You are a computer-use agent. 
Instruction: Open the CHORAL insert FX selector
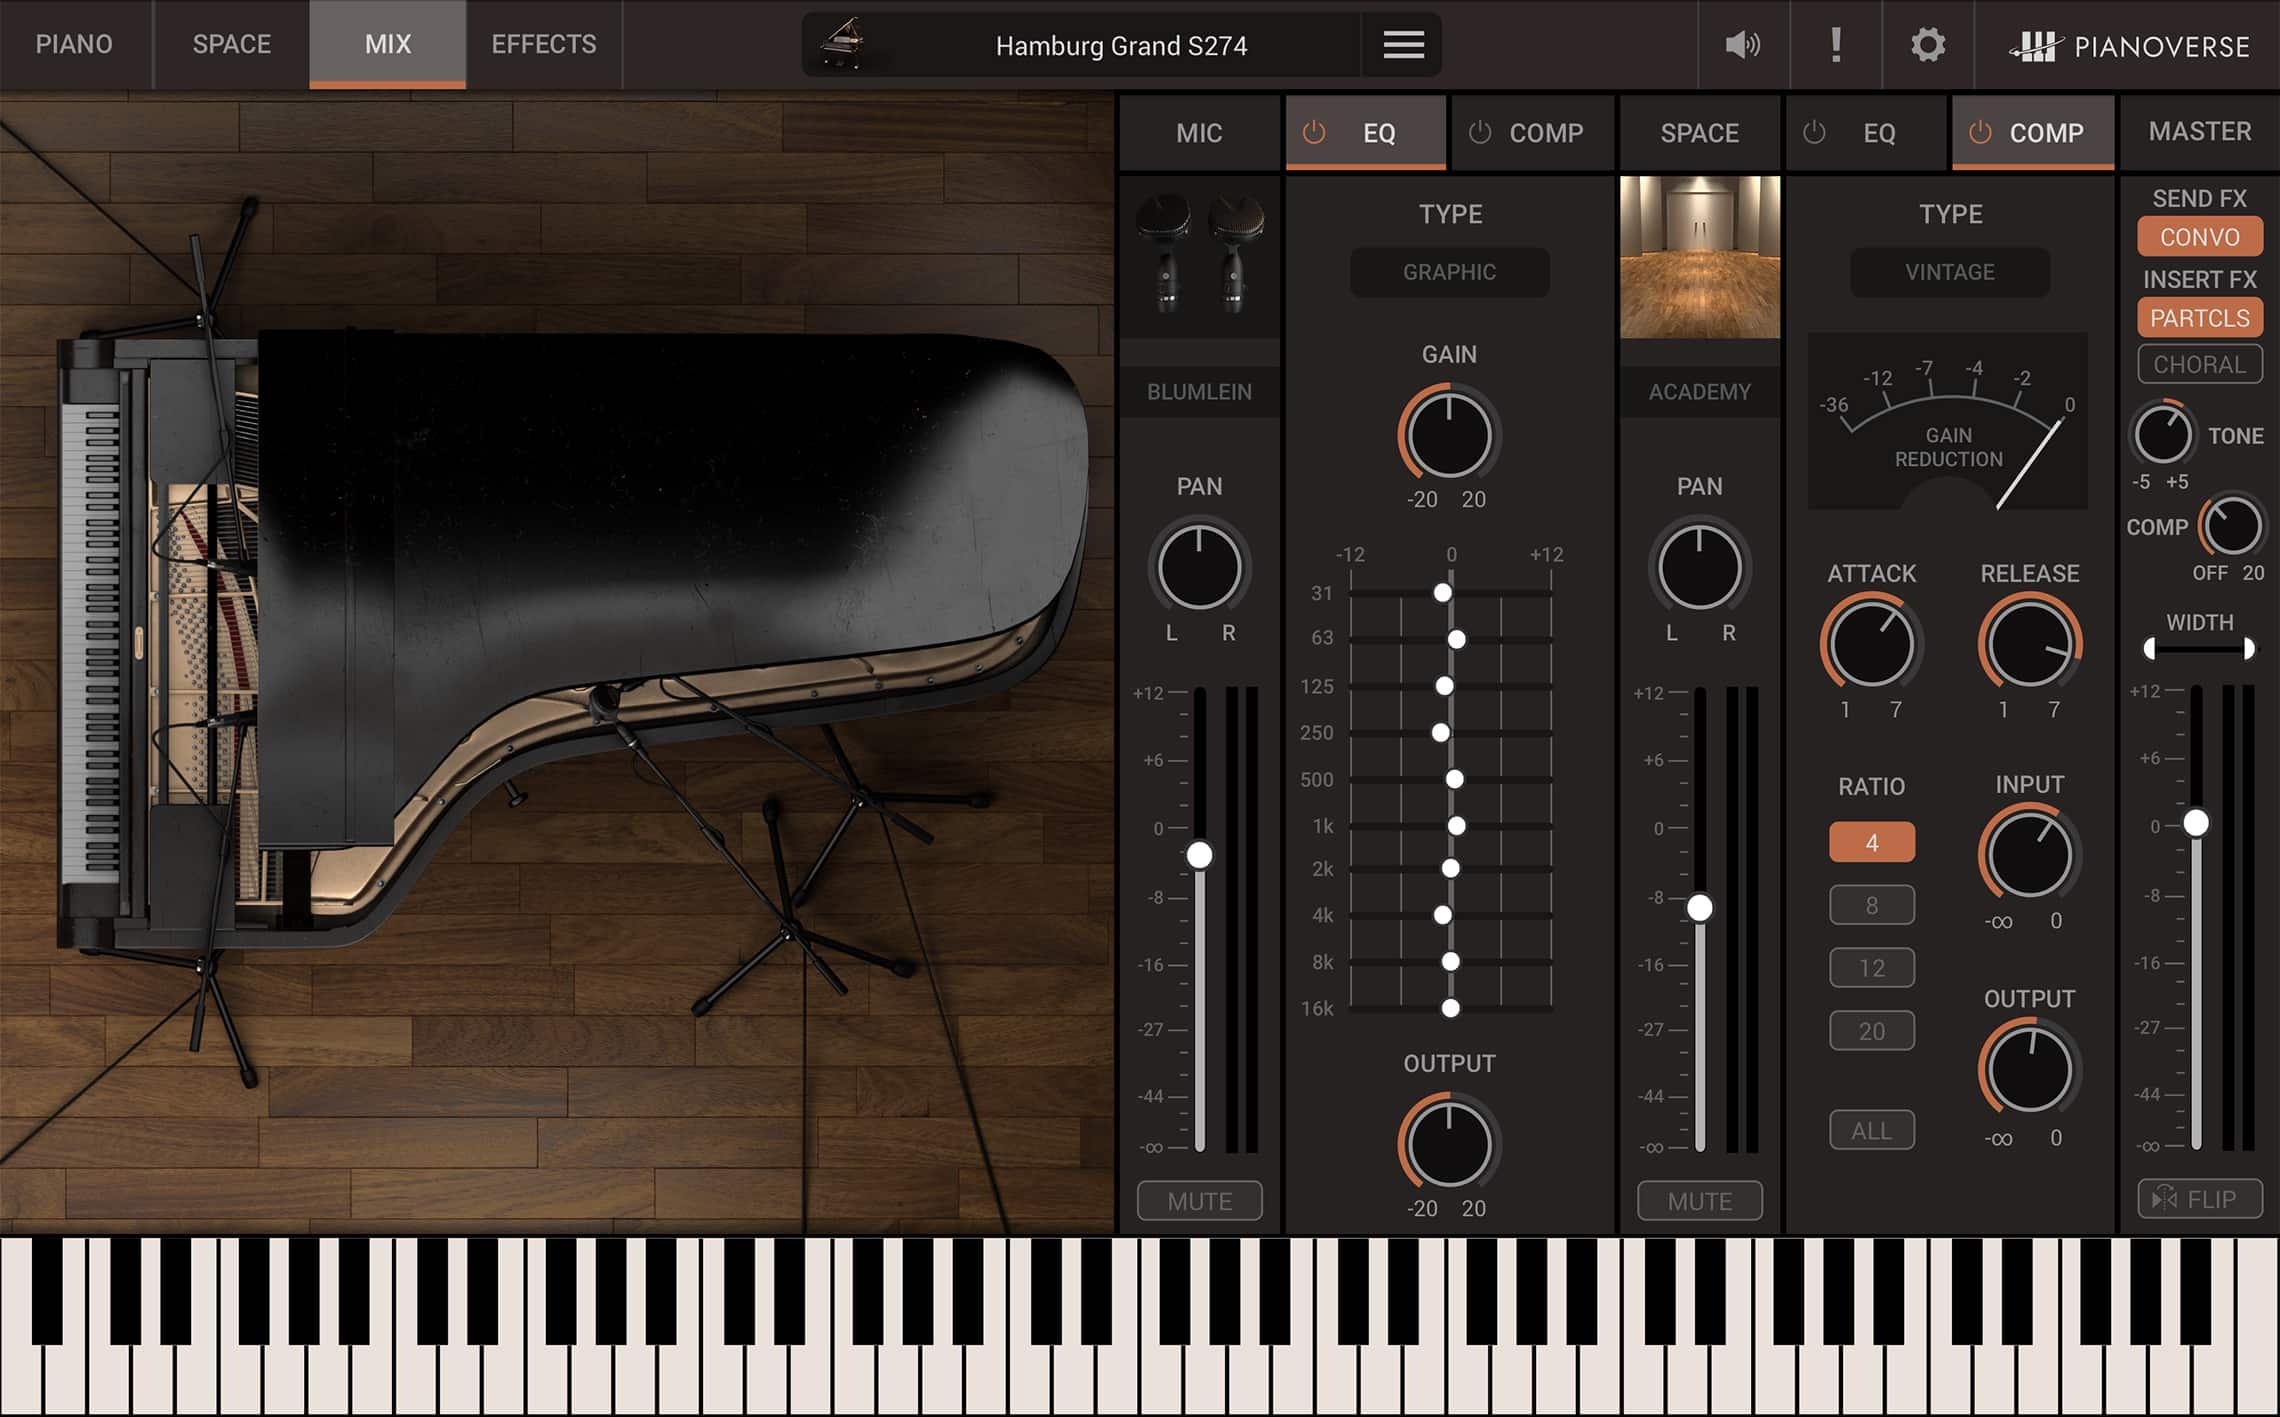(x=2199, y=364)
